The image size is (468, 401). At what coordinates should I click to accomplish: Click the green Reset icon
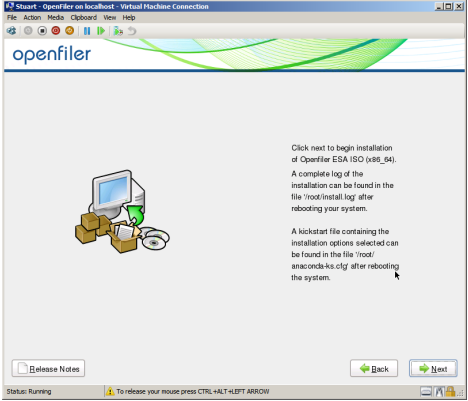[101, 31]
